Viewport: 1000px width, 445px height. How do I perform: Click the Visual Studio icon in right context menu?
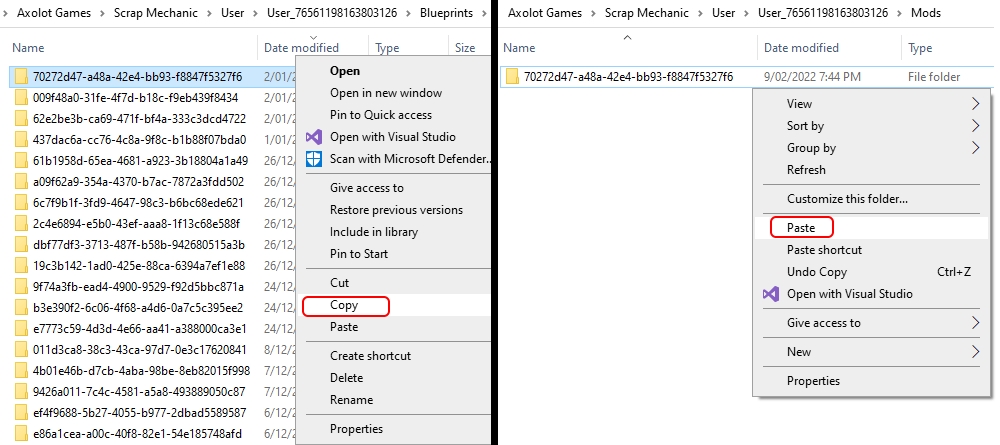click(771, 294)
